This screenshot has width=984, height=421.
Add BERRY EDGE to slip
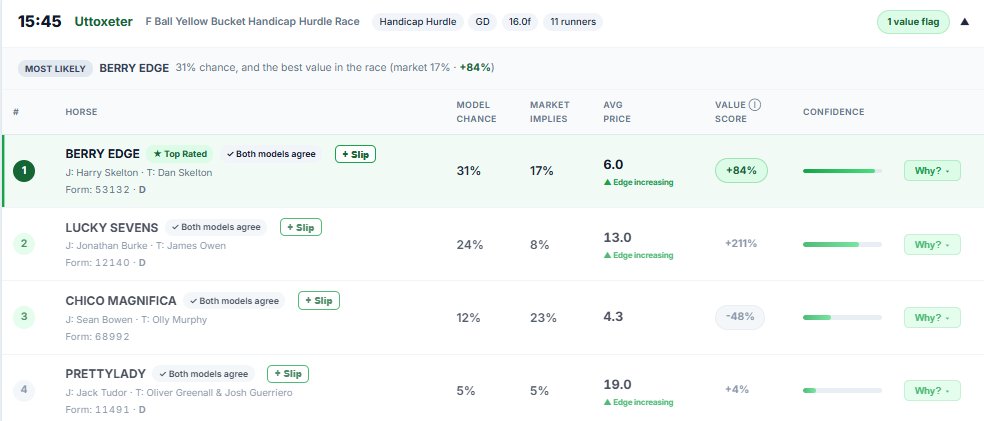click(355, 154)
